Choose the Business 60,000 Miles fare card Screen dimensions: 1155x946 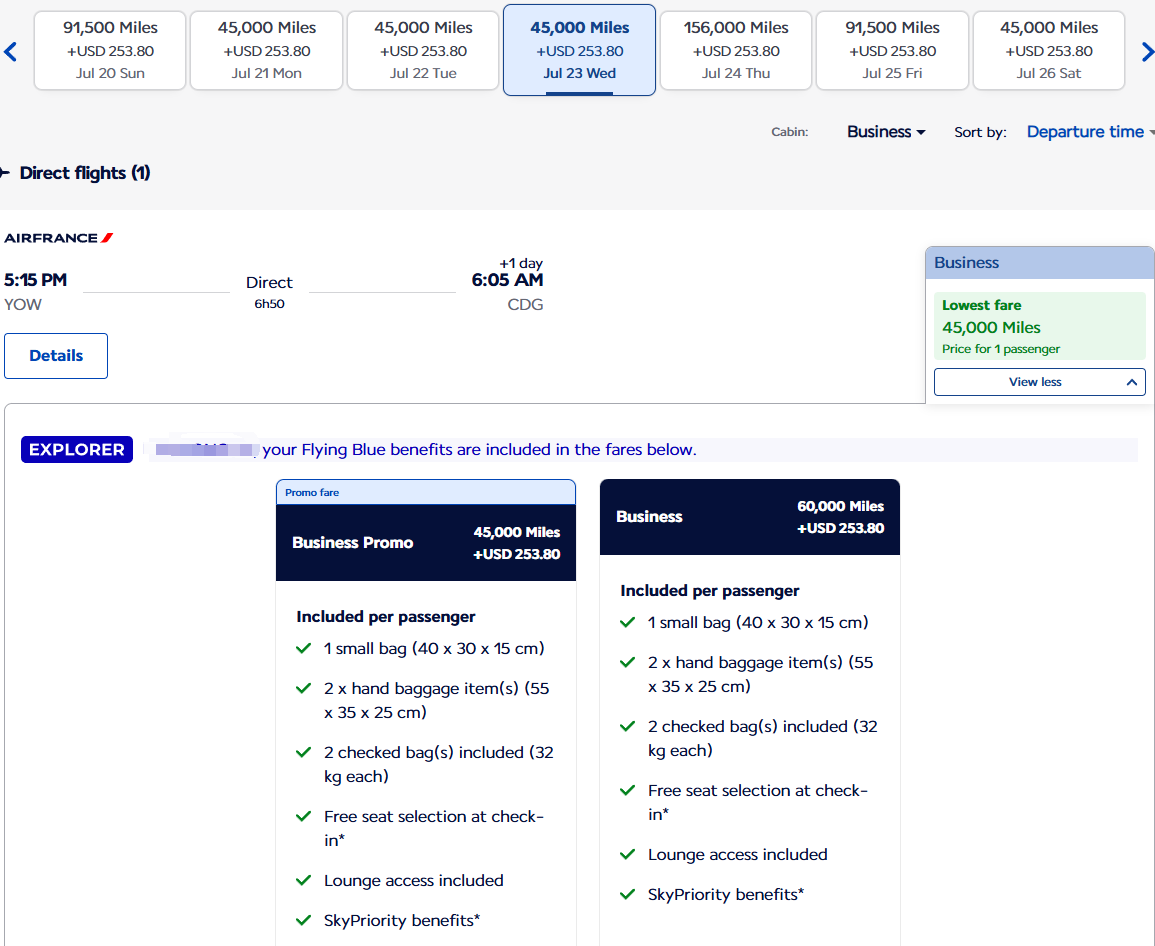750,516
